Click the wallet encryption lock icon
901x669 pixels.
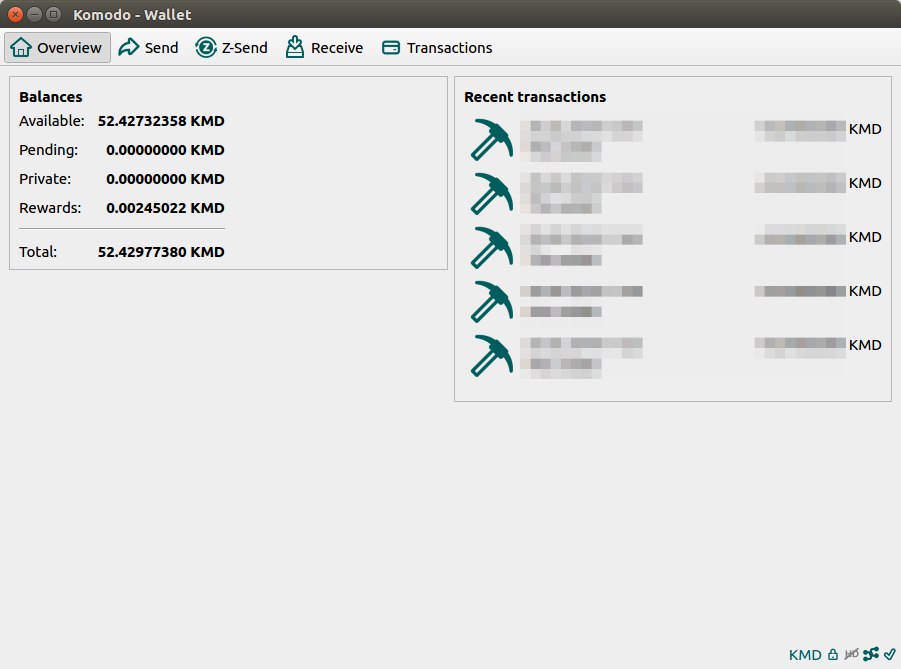pos(833,654)
